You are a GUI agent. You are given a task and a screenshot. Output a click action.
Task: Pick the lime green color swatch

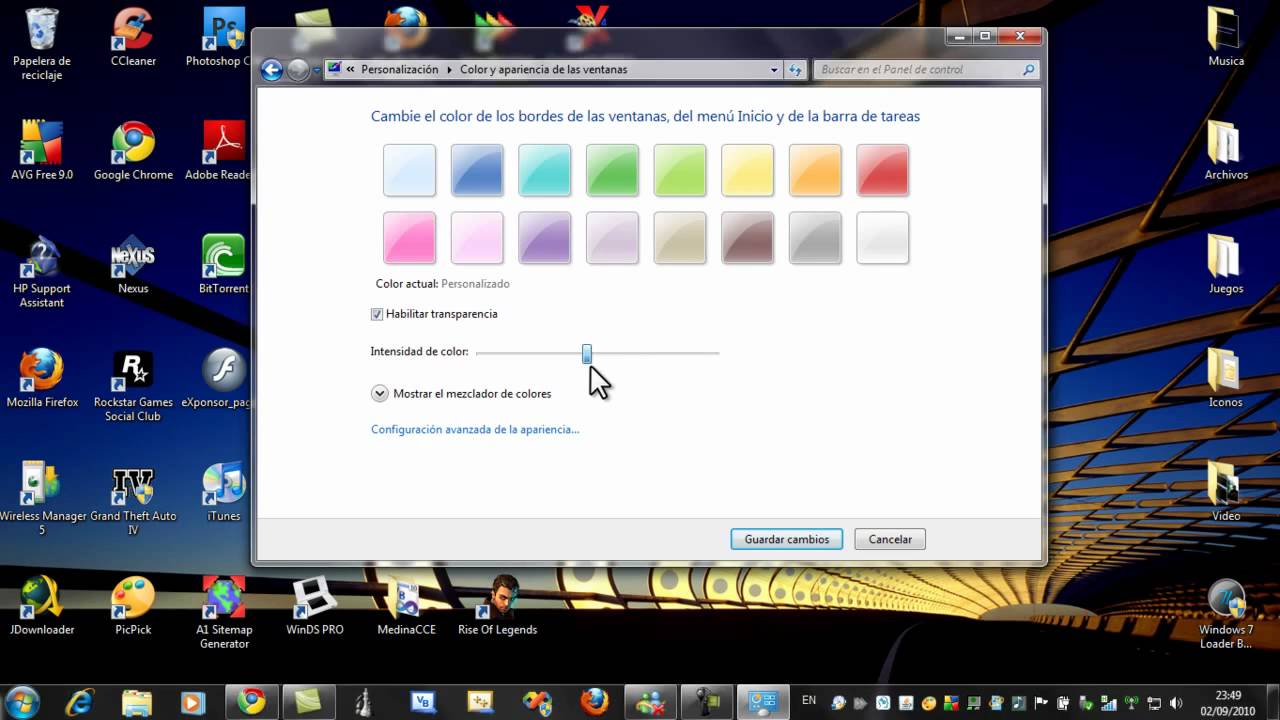click(680, 170)
